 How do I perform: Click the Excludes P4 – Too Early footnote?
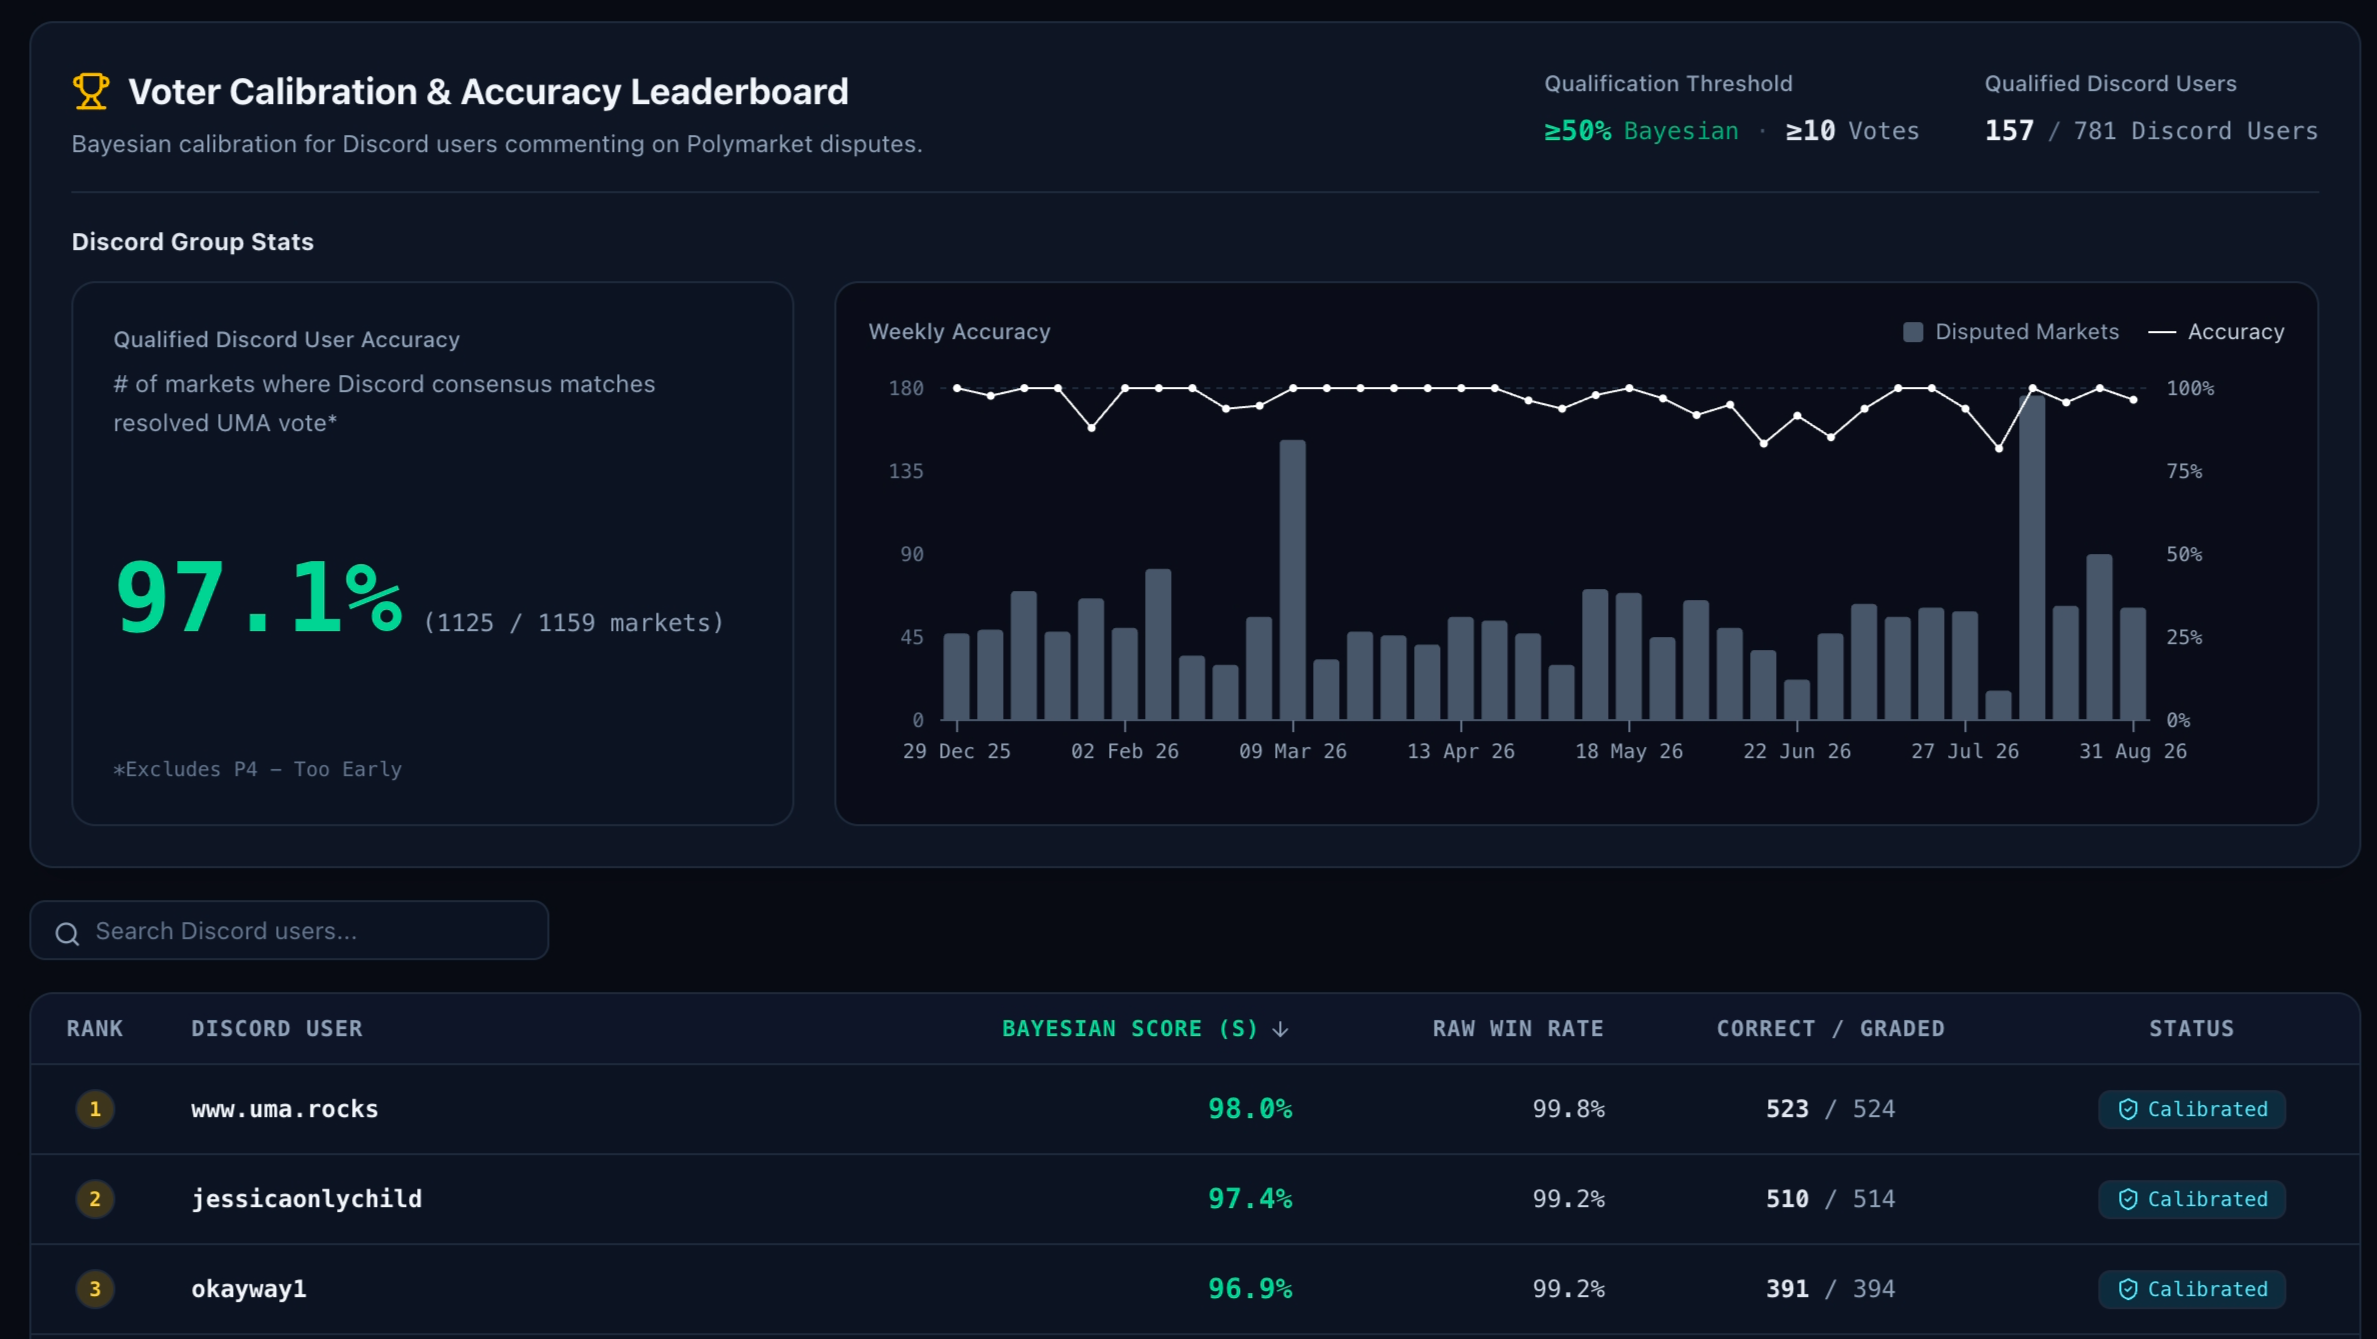[x=258, y=769]
